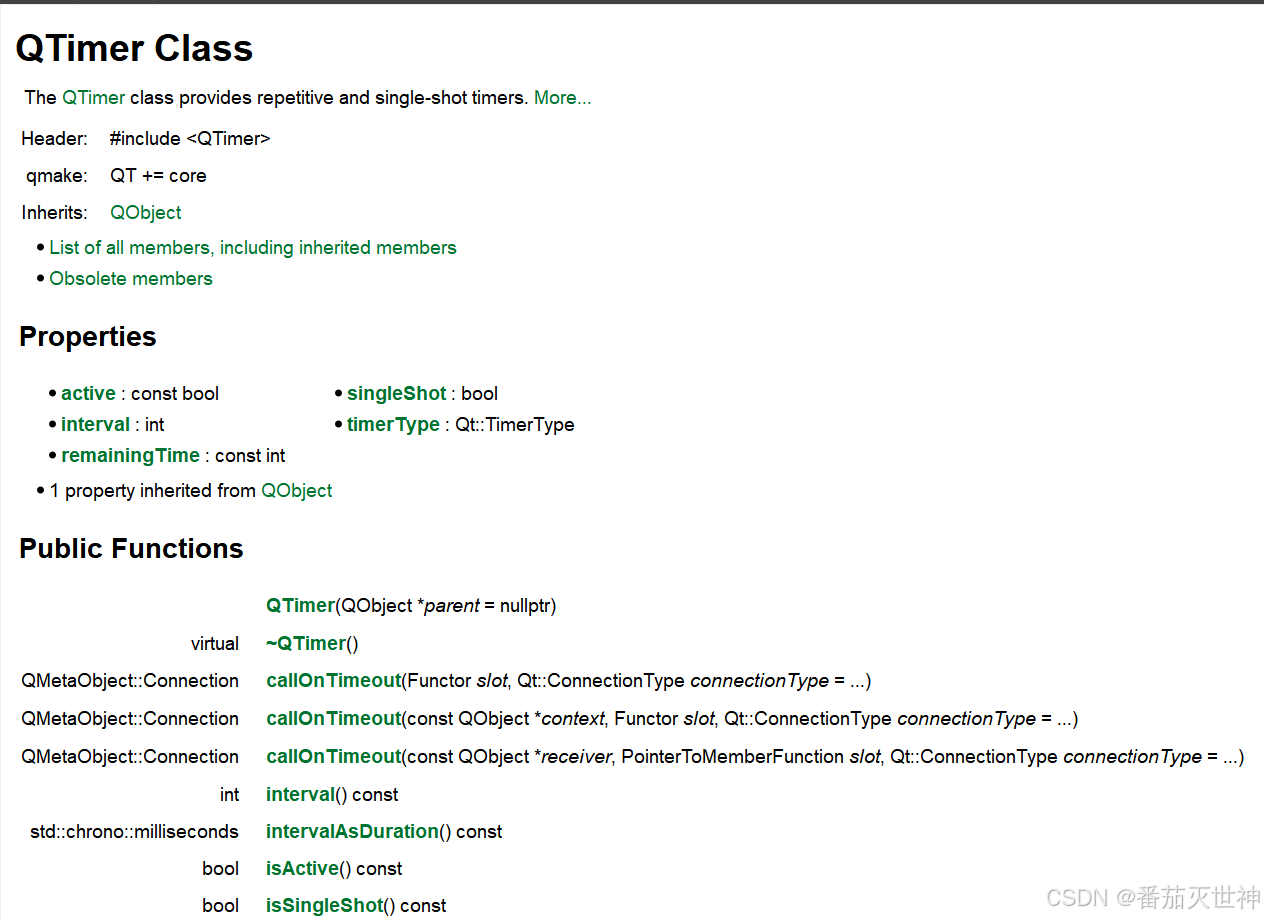Open callOnTimeout with Functor slot only
This screenshot has width=1264, height=919.
(x=333, y=681)
